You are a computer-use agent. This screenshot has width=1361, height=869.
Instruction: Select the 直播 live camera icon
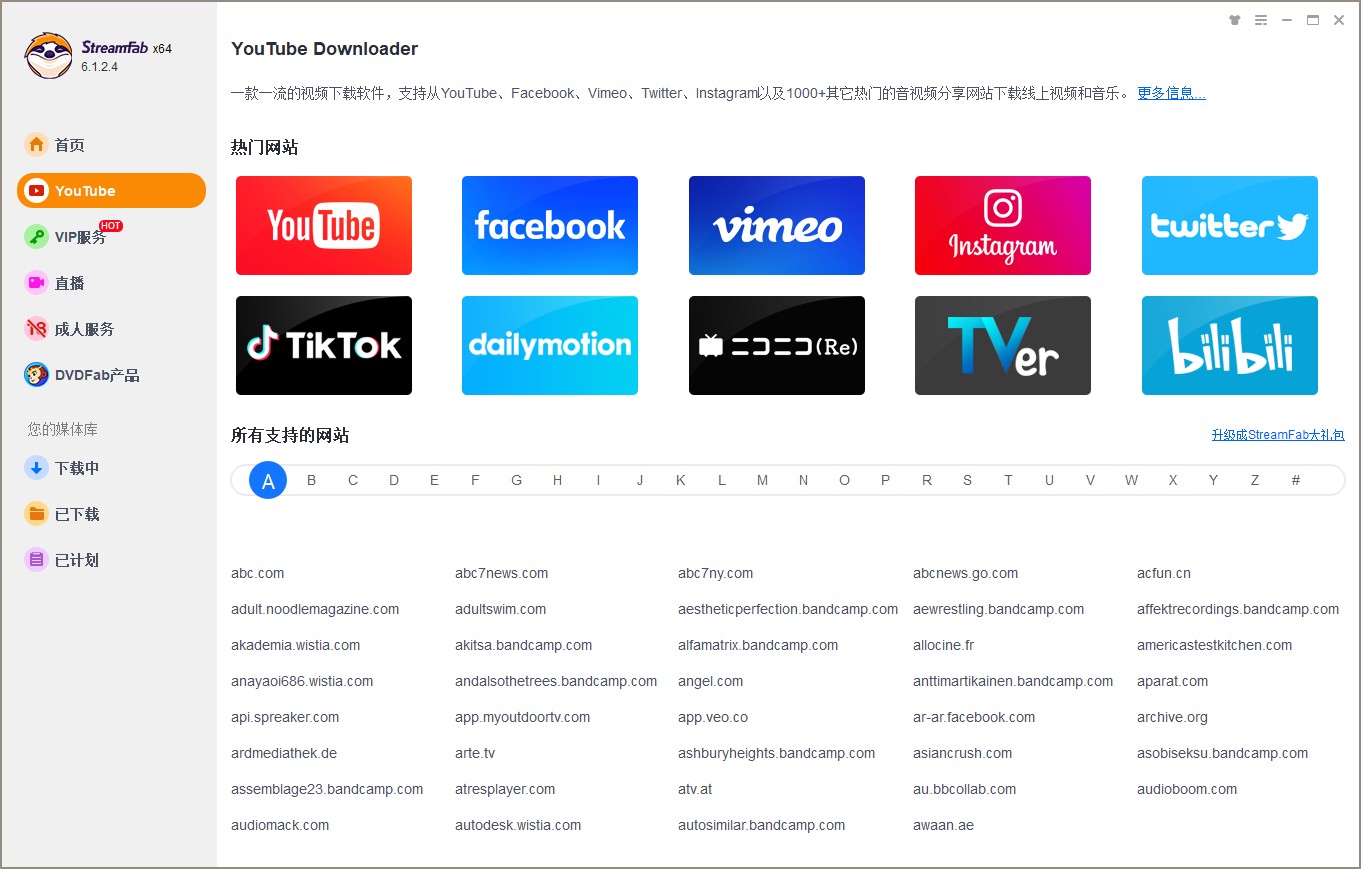click(37, 283)
